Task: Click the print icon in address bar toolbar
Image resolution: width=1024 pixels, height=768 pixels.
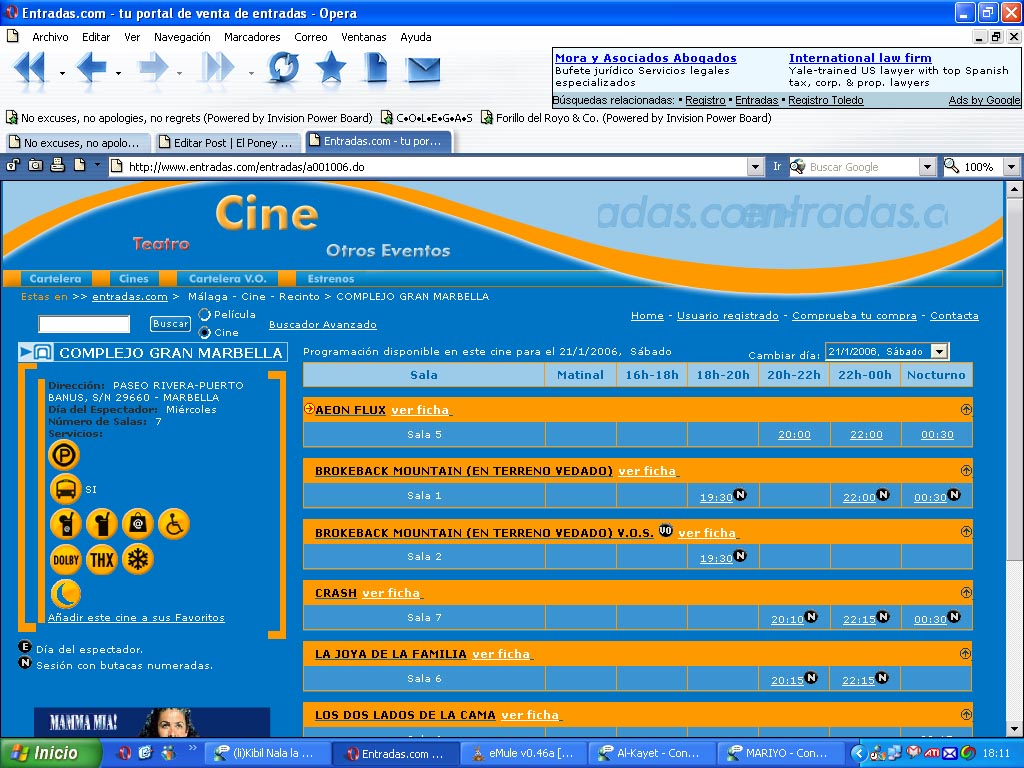Action: 57,165
